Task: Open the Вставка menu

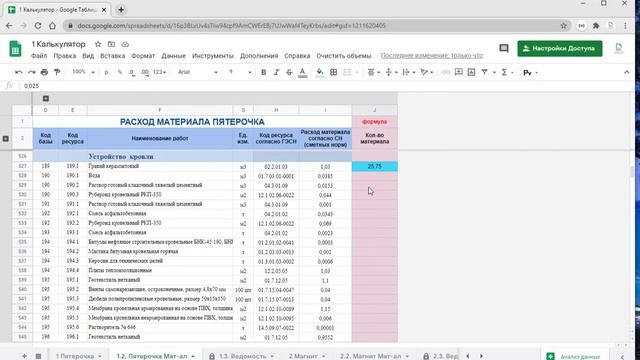Action: coord(113,56)
